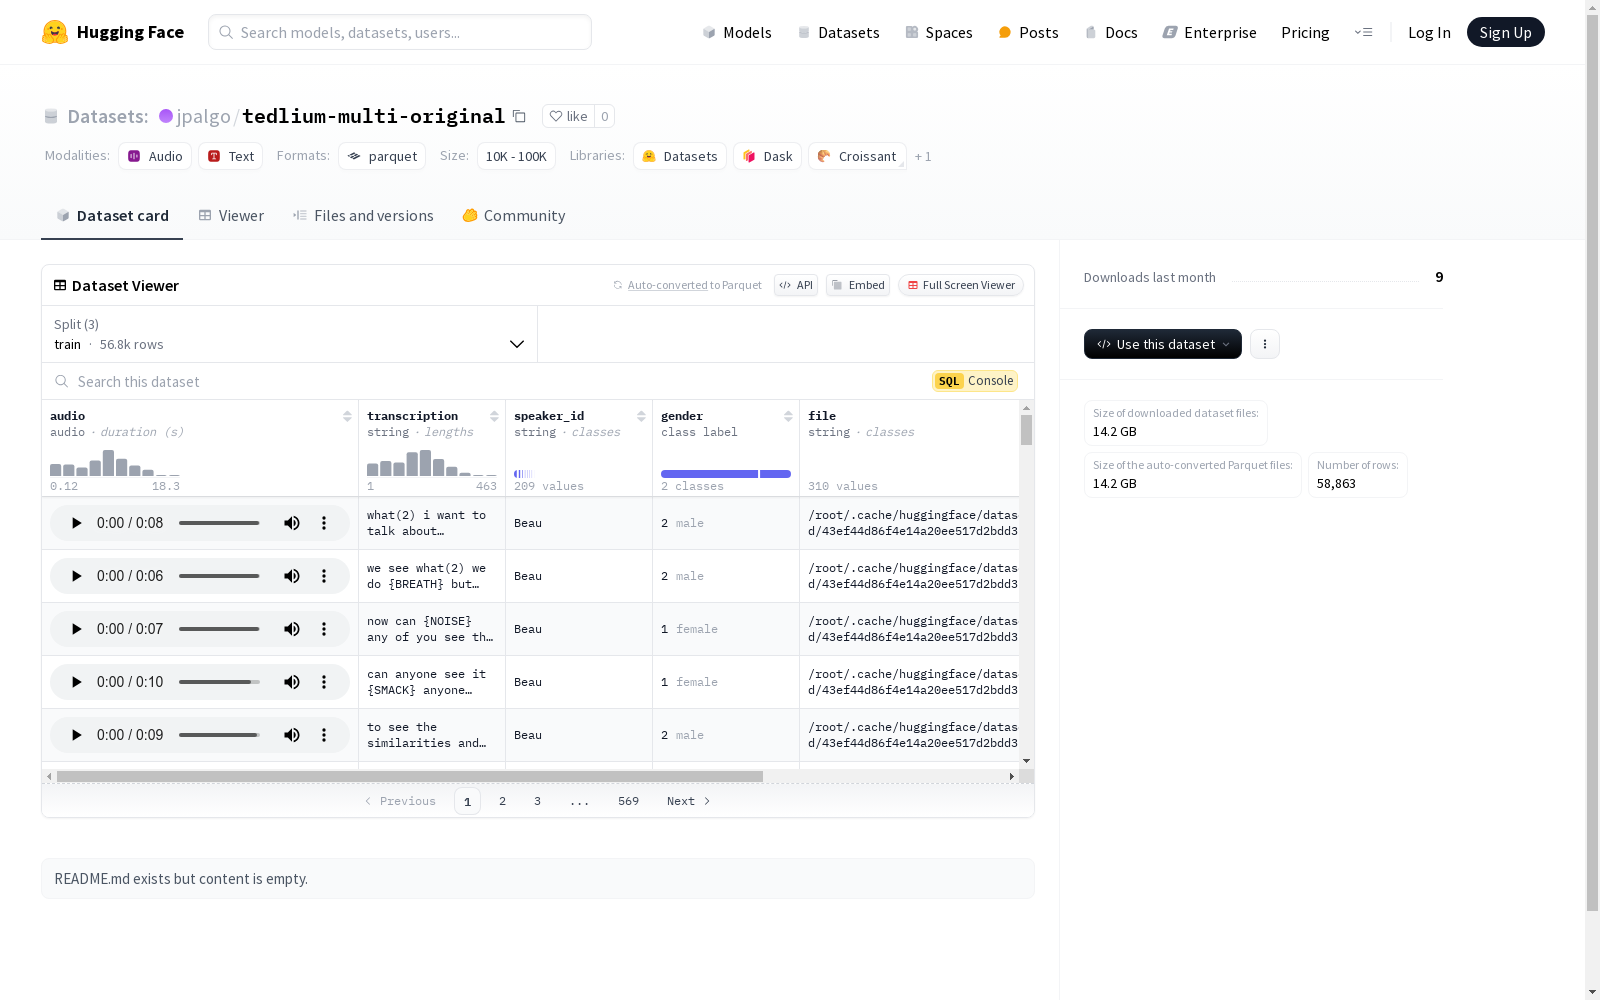This screenshot has width=1600, height=1000.
Task: Play the 0:09 audio clip
Action: [76, 735]
